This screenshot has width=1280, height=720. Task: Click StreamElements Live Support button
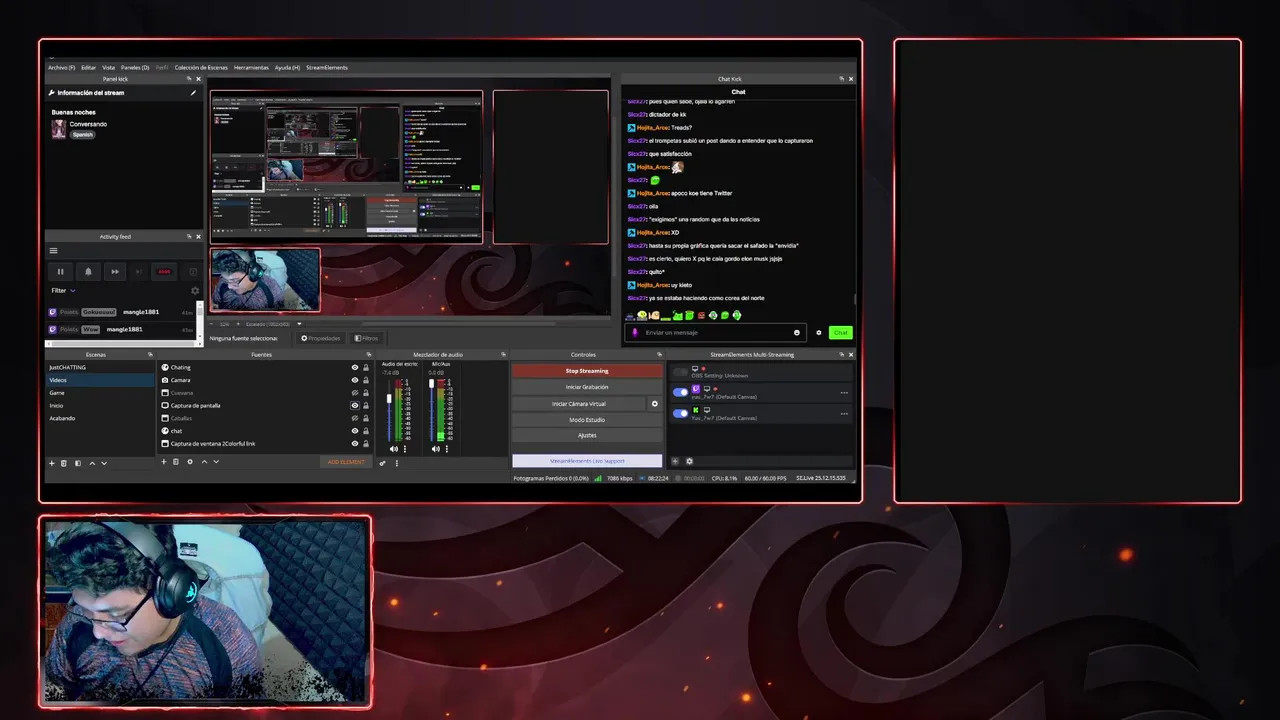point(587,461)
